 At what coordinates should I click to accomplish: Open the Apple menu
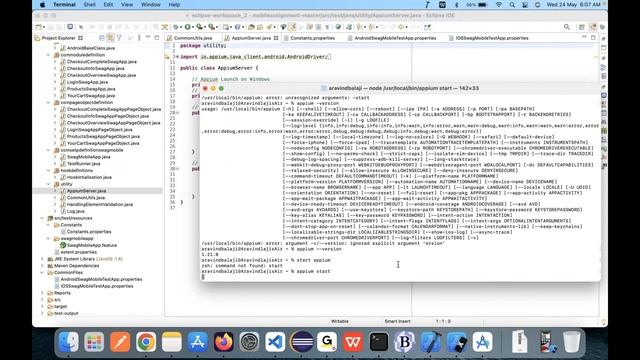42,5
